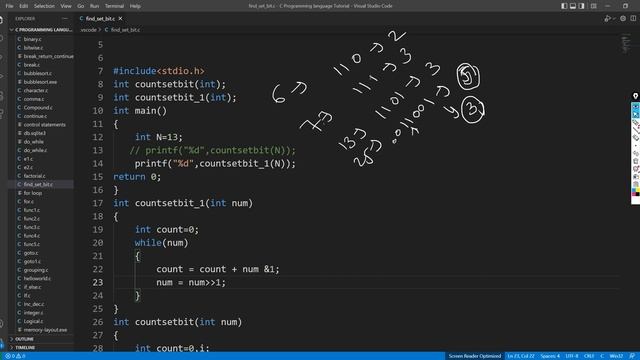
Task: Open the Customize Layout icon
Action: coord(593,6)
